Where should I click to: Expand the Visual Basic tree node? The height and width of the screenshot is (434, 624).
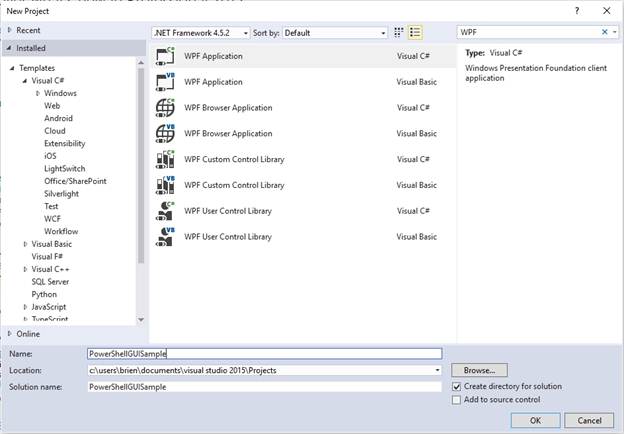[25, 244]
